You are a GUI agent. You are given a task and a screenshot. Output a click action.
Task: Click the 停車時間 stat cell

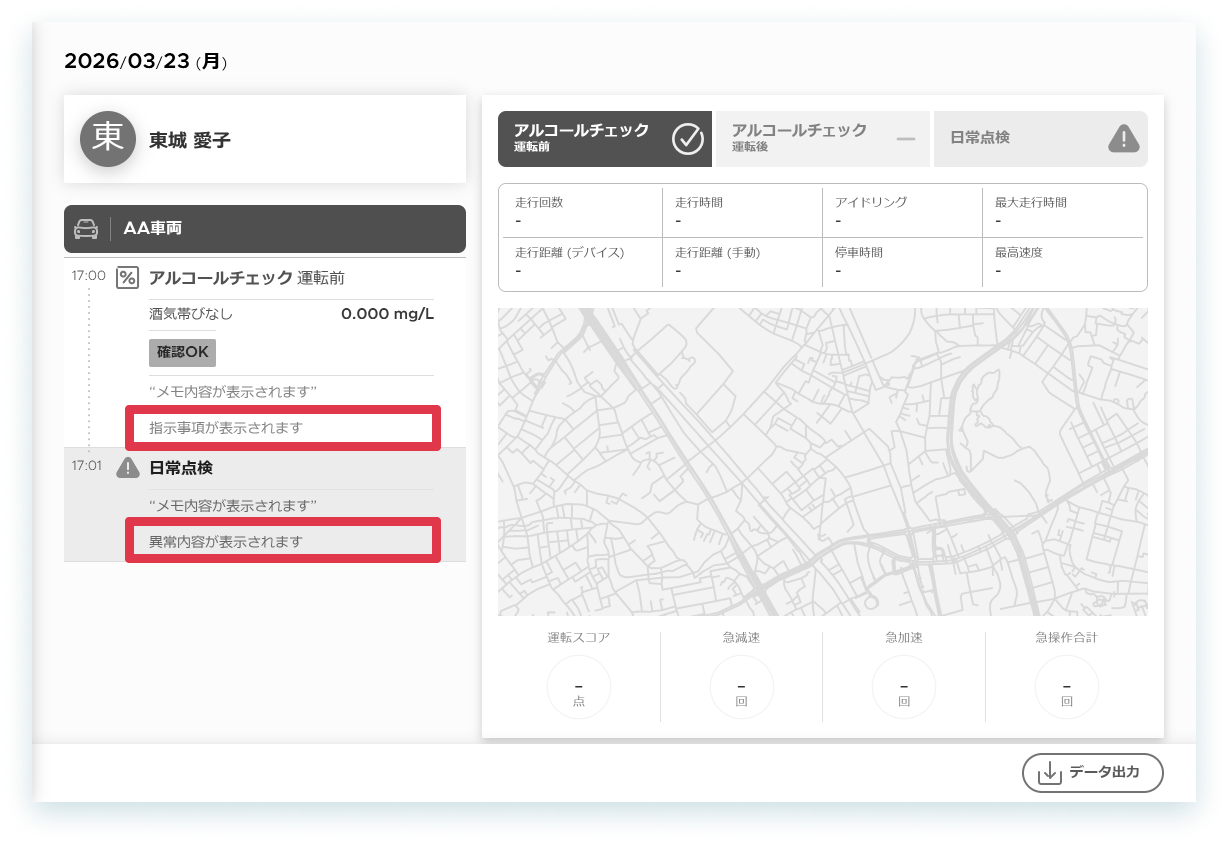tap(902, 263)
